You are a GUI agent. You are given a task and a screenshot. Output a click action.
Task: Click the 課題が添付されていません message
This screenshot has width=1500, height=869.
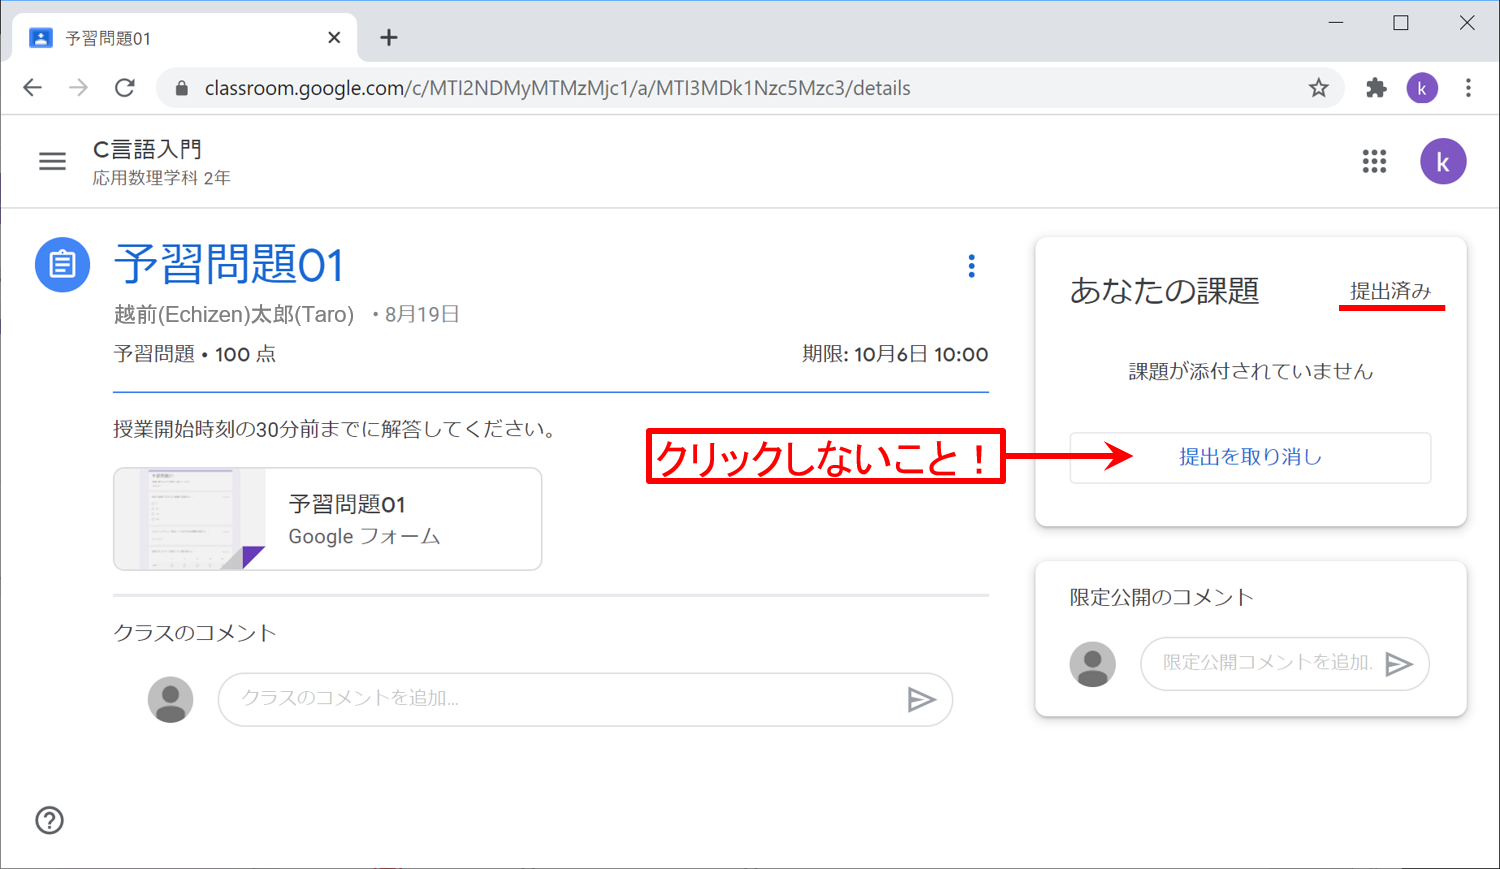[x=1251, y=371]
